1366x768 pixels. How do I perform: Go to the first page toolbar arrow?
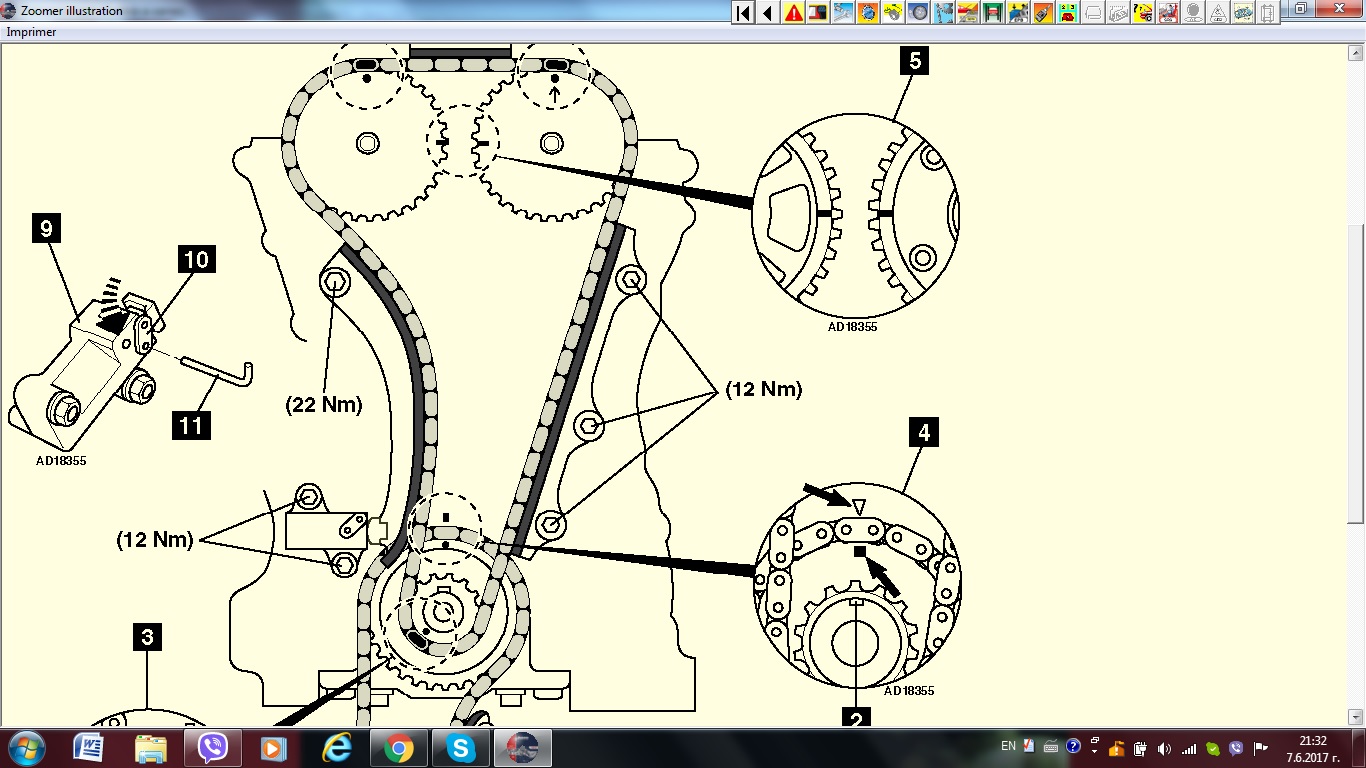pos(743,13)
